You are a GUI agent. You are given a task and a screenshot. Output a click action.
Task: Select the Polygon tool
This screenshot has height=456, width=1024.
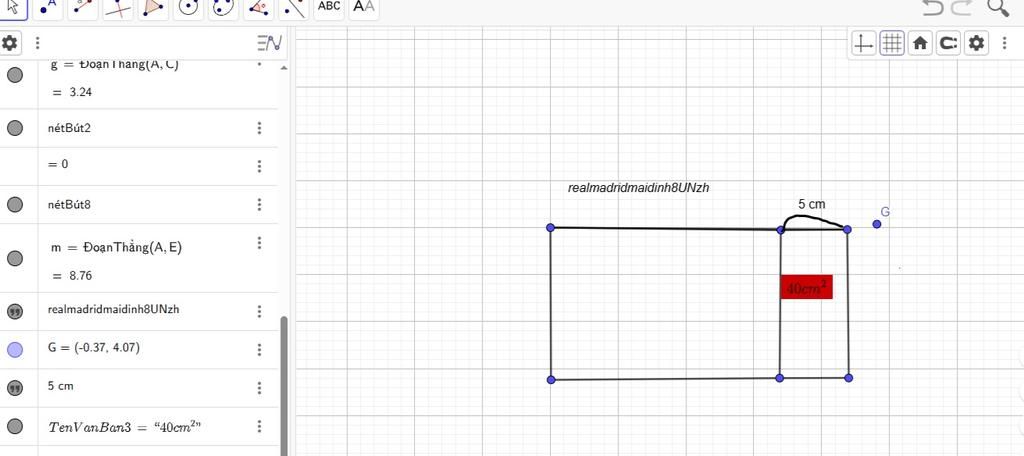153,7
